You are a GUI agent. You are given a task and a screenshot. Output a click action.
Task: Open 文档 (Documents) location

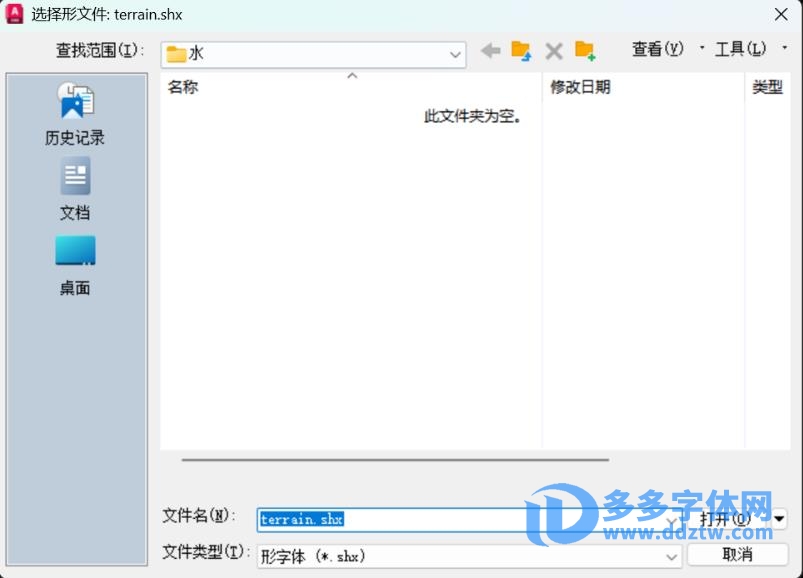pos(75,190)
